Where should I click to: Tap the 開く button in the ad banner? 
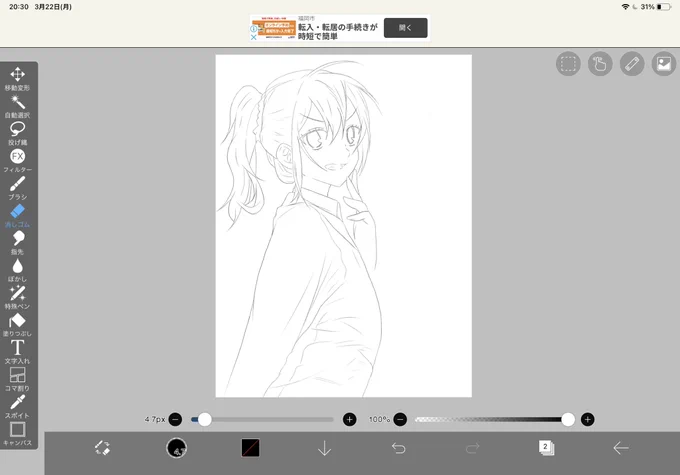tap(405, 28)
